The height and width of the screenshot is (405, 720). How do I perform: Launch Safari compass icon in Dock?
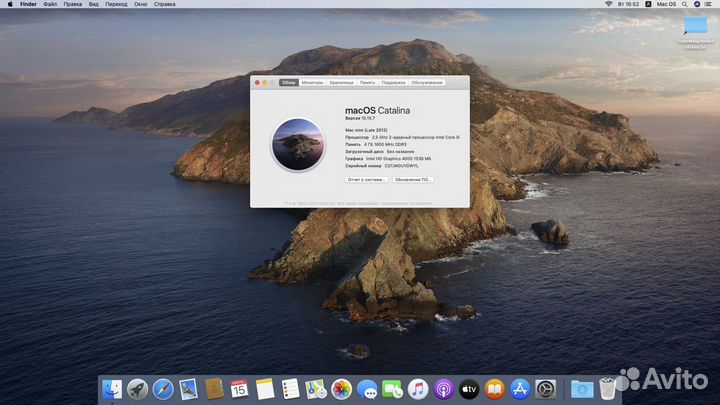[163, 389]
